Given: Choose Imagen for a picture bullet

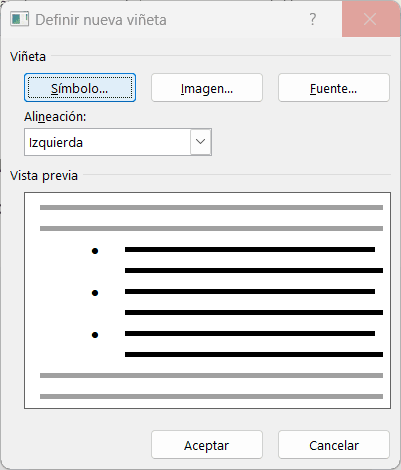Looking at the screenshot, I should [x=207, y=88].
